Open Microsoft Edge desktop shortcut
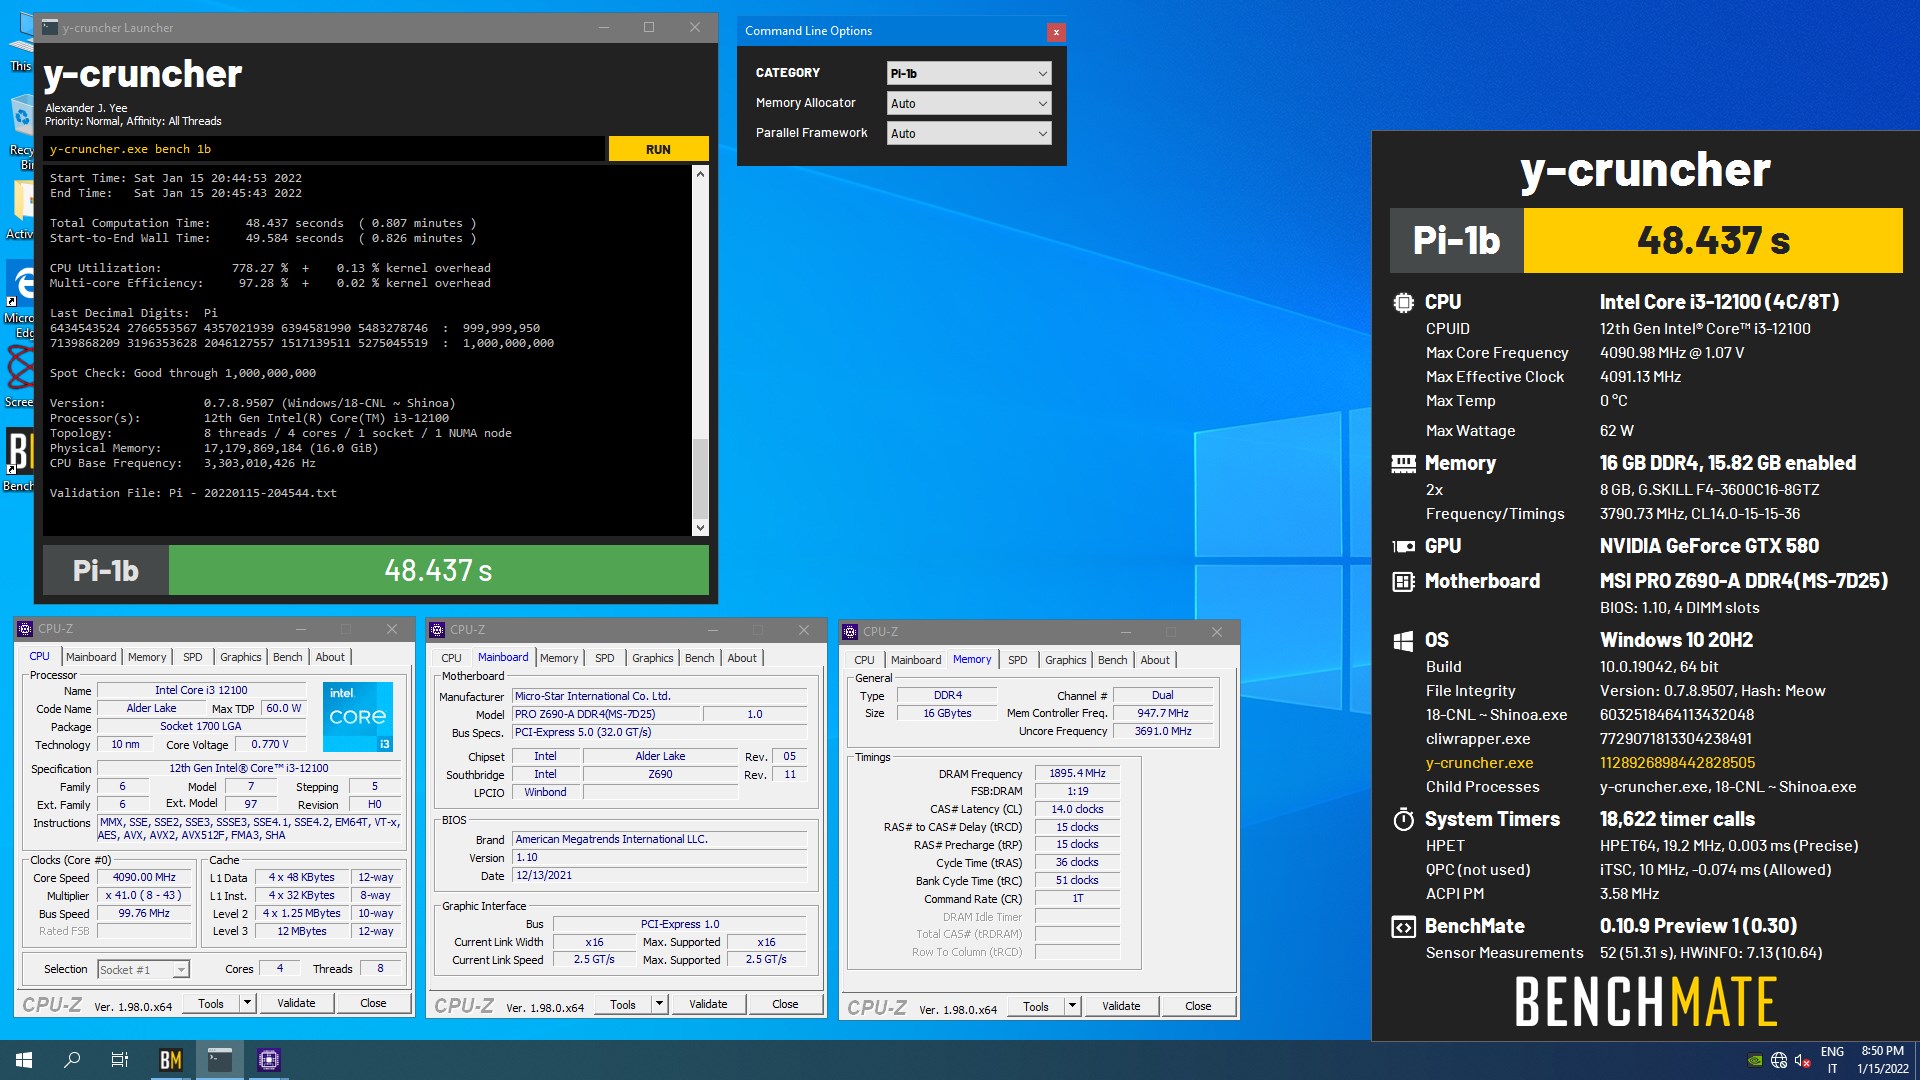Viewport: 1920px width, 1080px height. pyautogui.click(x=21, y=298)
